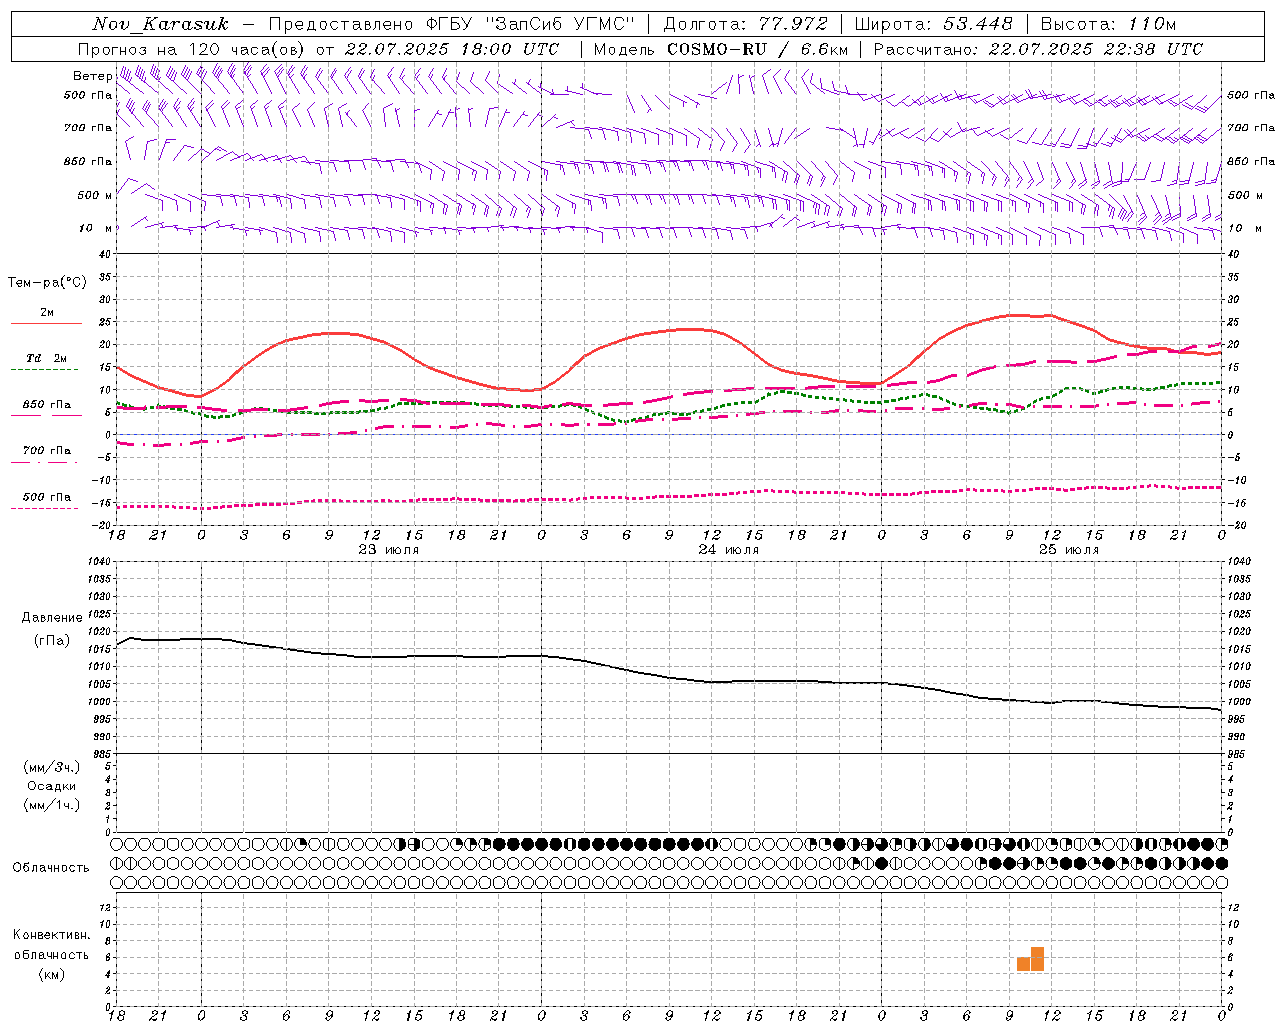This screenshot has height=1024, width=1280.
Task: Click the 500 гПа temperature legend entry
Action: click(47, 497)
